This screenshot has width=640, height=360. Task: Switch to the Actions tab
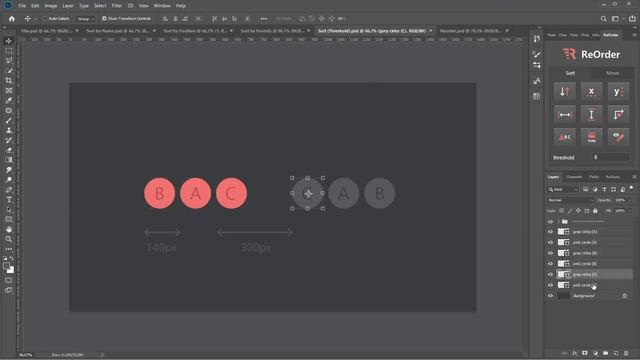point(613,177)
